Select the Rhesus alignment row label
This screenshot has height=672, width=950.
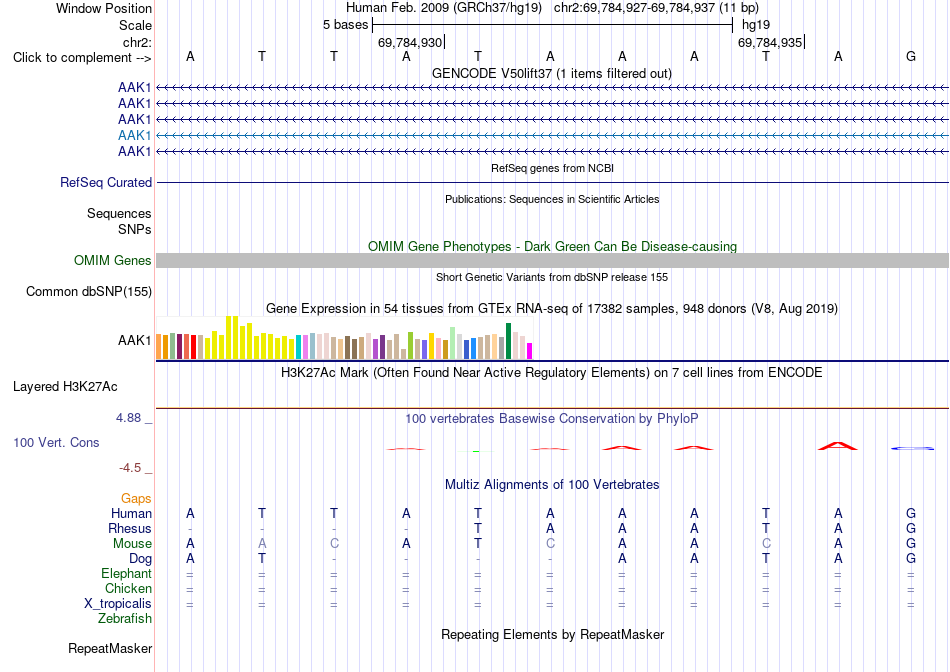point(130,528)
